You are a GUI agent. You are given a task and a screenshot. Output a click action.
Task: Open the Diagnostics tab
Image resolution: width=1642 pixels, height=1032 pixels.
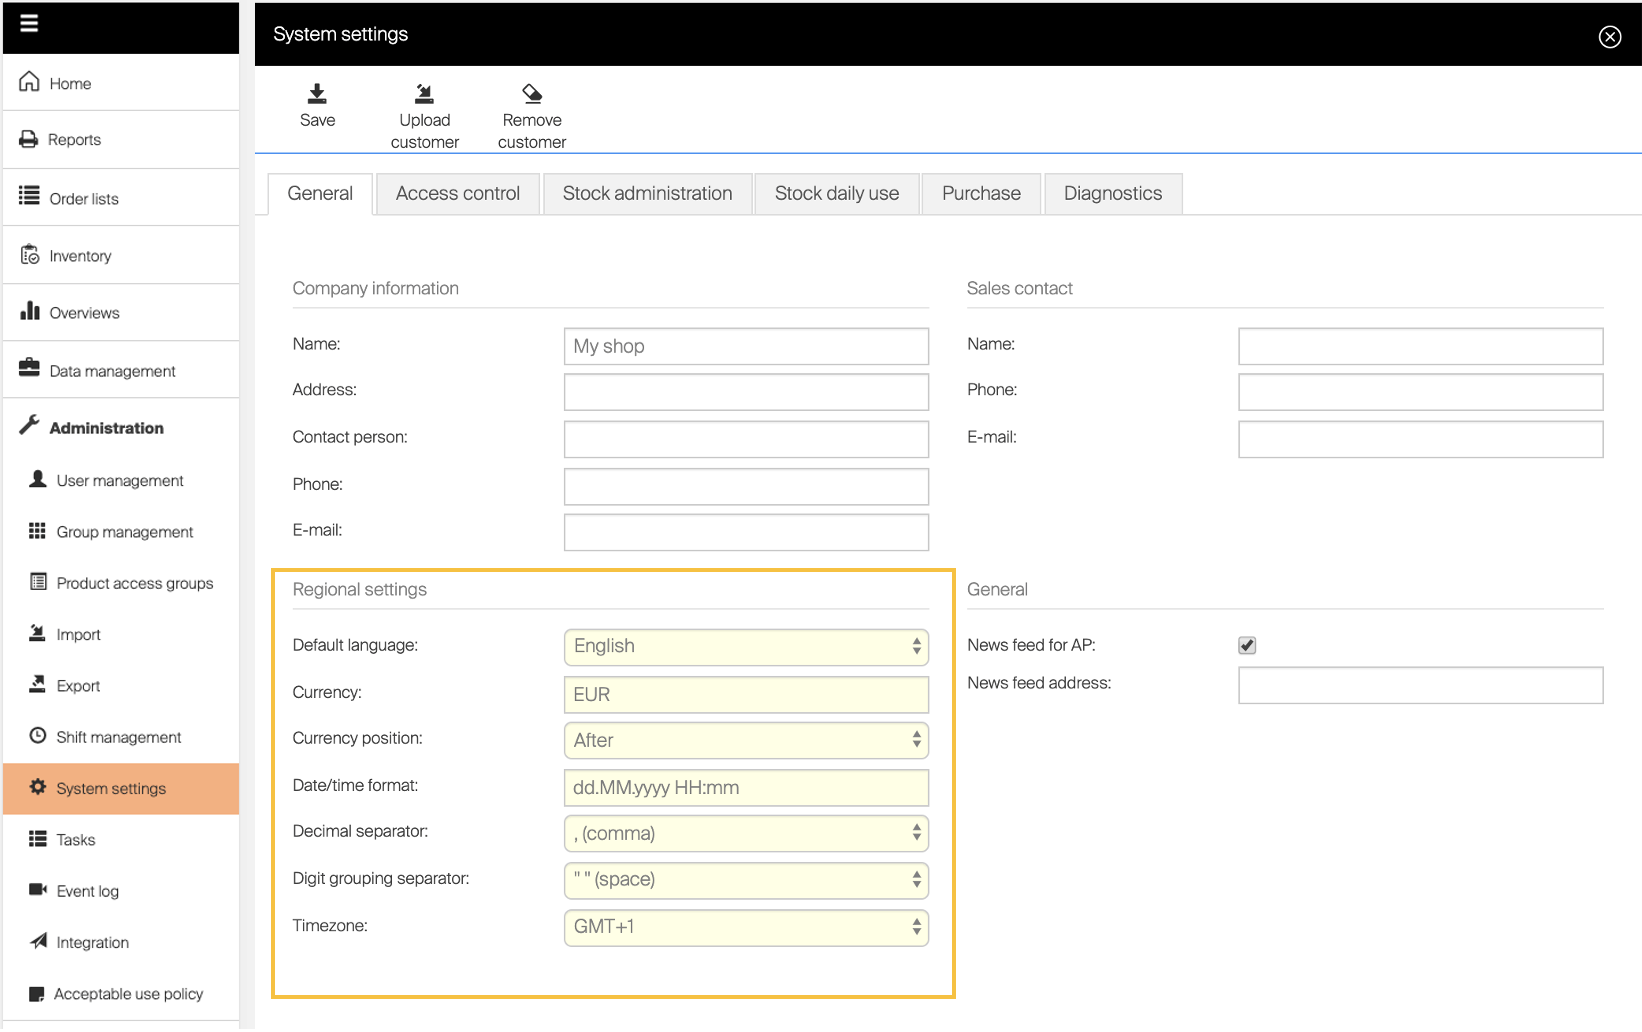pos(1112,194)
